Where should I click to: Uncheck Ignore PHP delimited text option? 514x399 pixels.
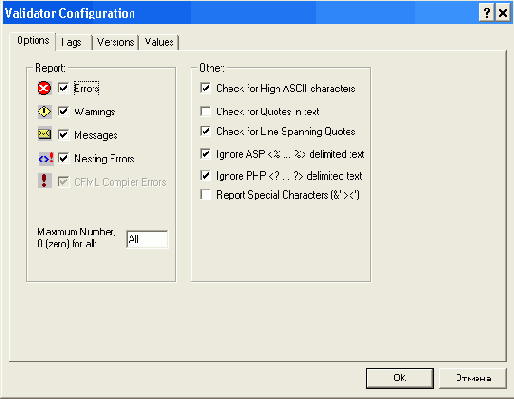205,176
